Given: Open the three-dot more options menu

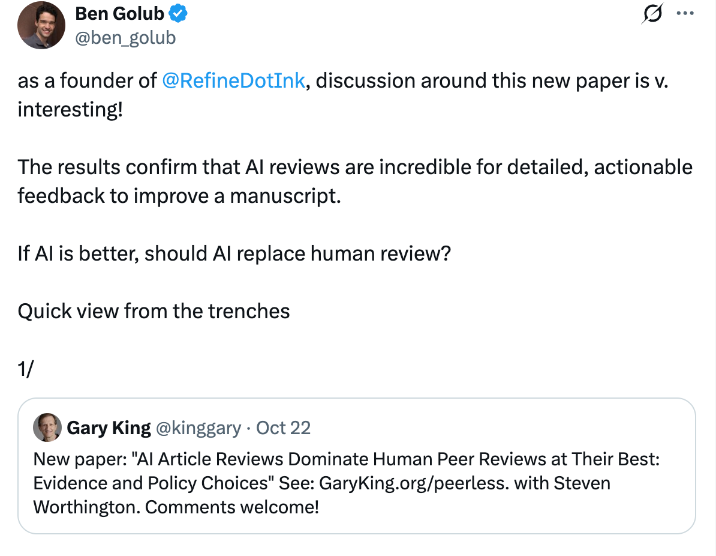Looking at the screenshot, I should pos(685,13).
